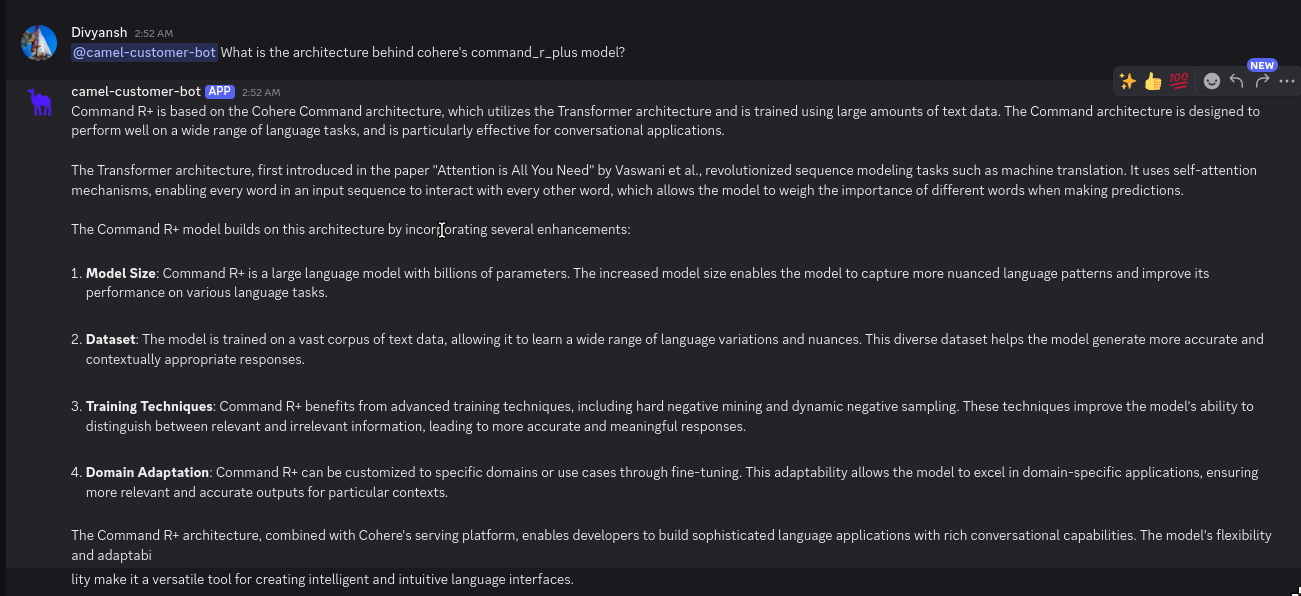Toggle the sparkles quick reaction on the message

coord(1128,81)
